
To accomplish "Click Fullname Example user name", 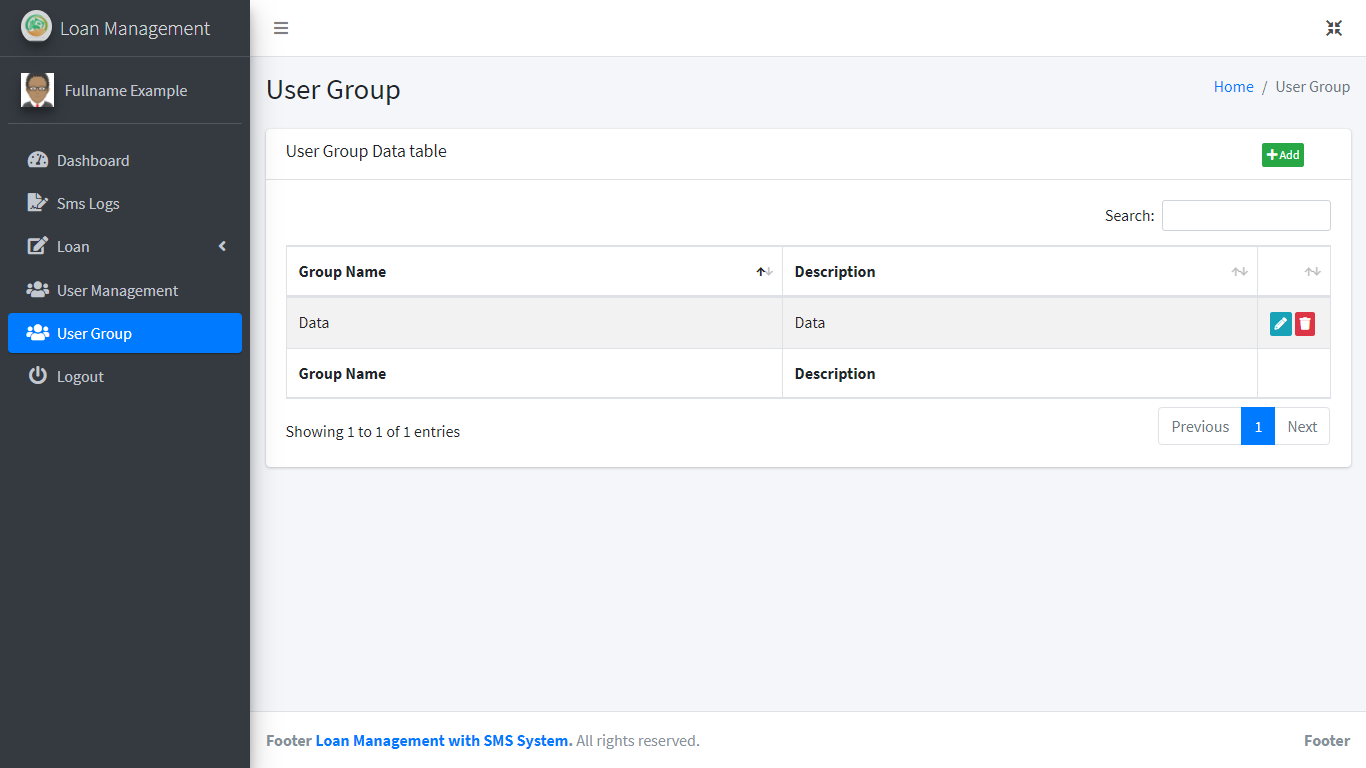I will tap(126, 90).
